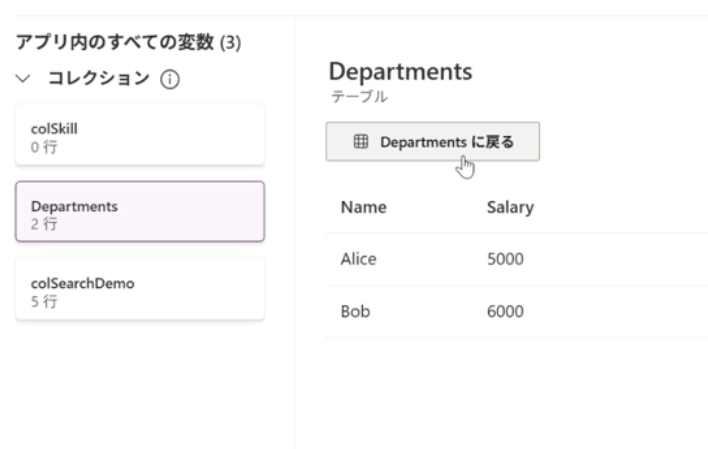Click the 6000 salary value
Image resolution: width=708 pixels, height=449 pixels.
click(505, 312)
